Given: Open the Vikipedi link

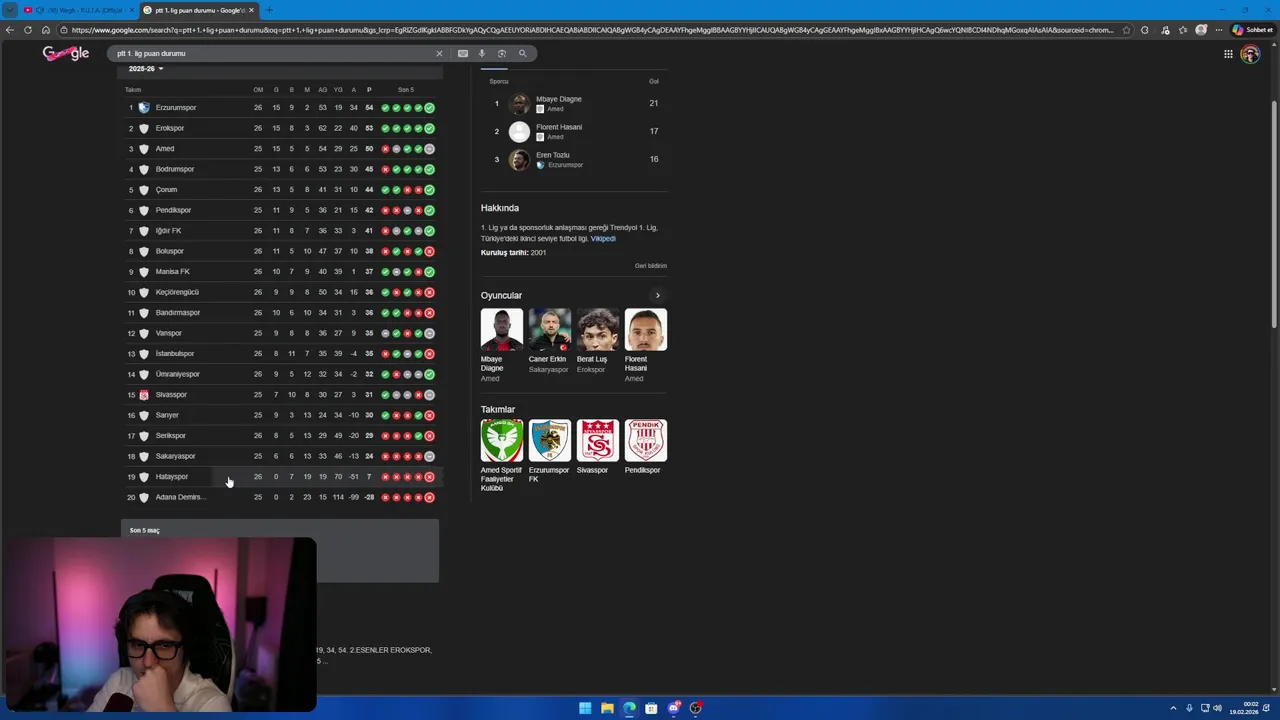Looking at the screenshot, I should pos(603,239).
